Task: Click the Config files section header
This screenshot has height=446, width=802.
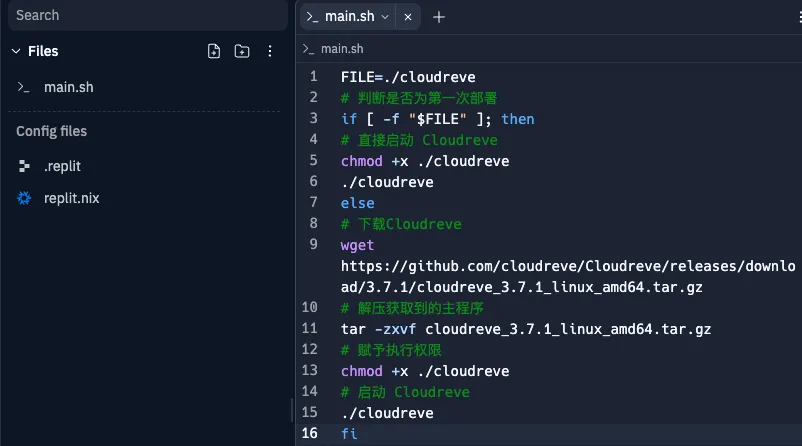Action: (51, 131)
